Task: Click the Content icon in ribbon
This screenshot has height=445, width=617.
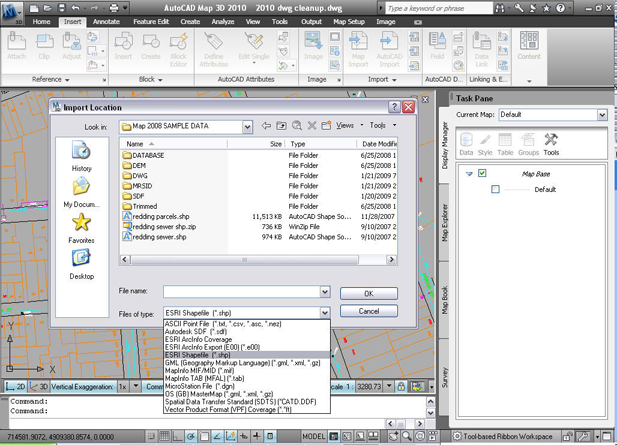Action: click(529, 46)
